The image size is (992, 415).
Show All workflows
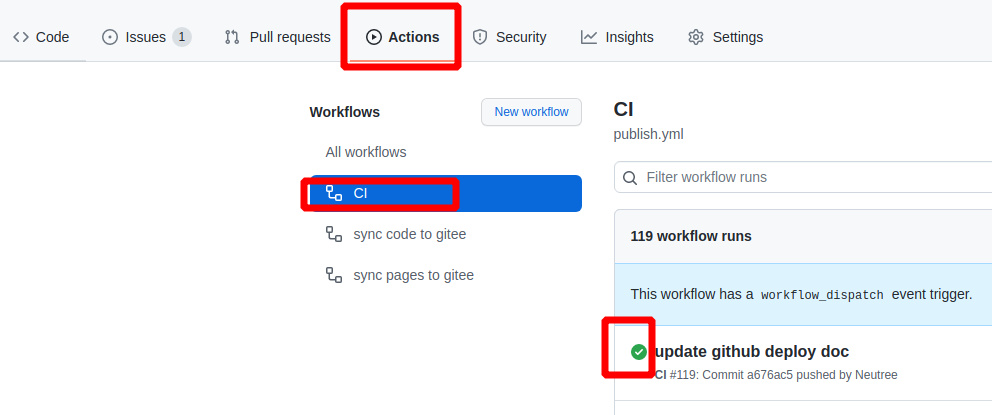click(366, 152)
